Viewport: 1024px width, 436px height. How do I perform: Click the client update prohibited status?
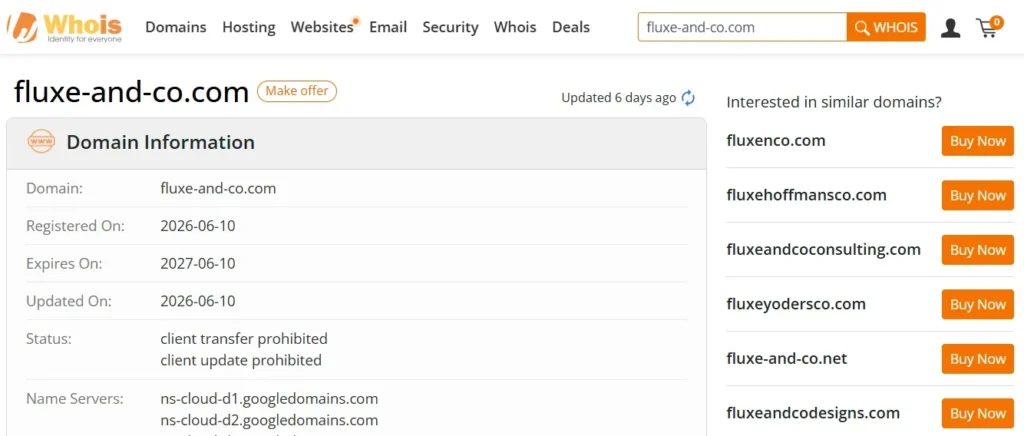[x=241, y=360]
